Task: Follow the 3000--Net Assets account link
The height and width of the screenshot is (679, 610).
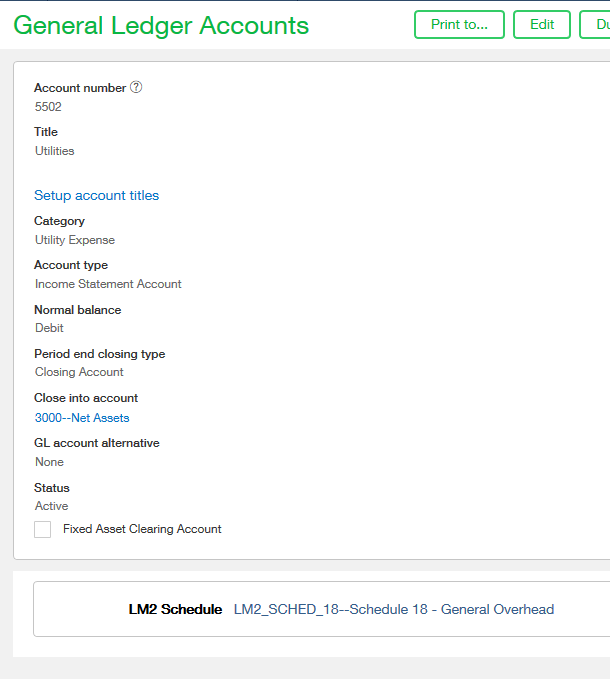Action: pos(82,418)
